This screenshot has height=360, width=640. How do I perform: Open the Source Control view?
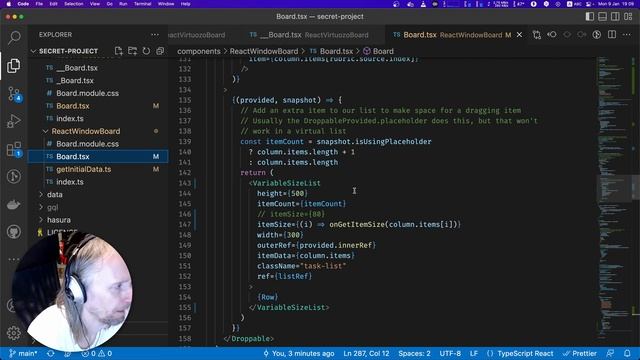click(x=14, y=94)
